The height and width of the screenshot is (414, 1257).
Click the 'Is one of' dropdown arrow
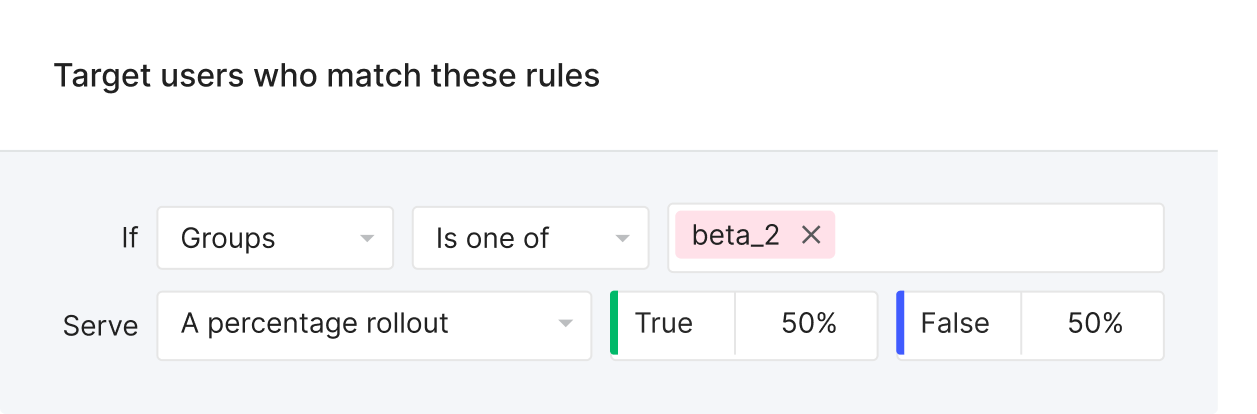pos(622,239)
